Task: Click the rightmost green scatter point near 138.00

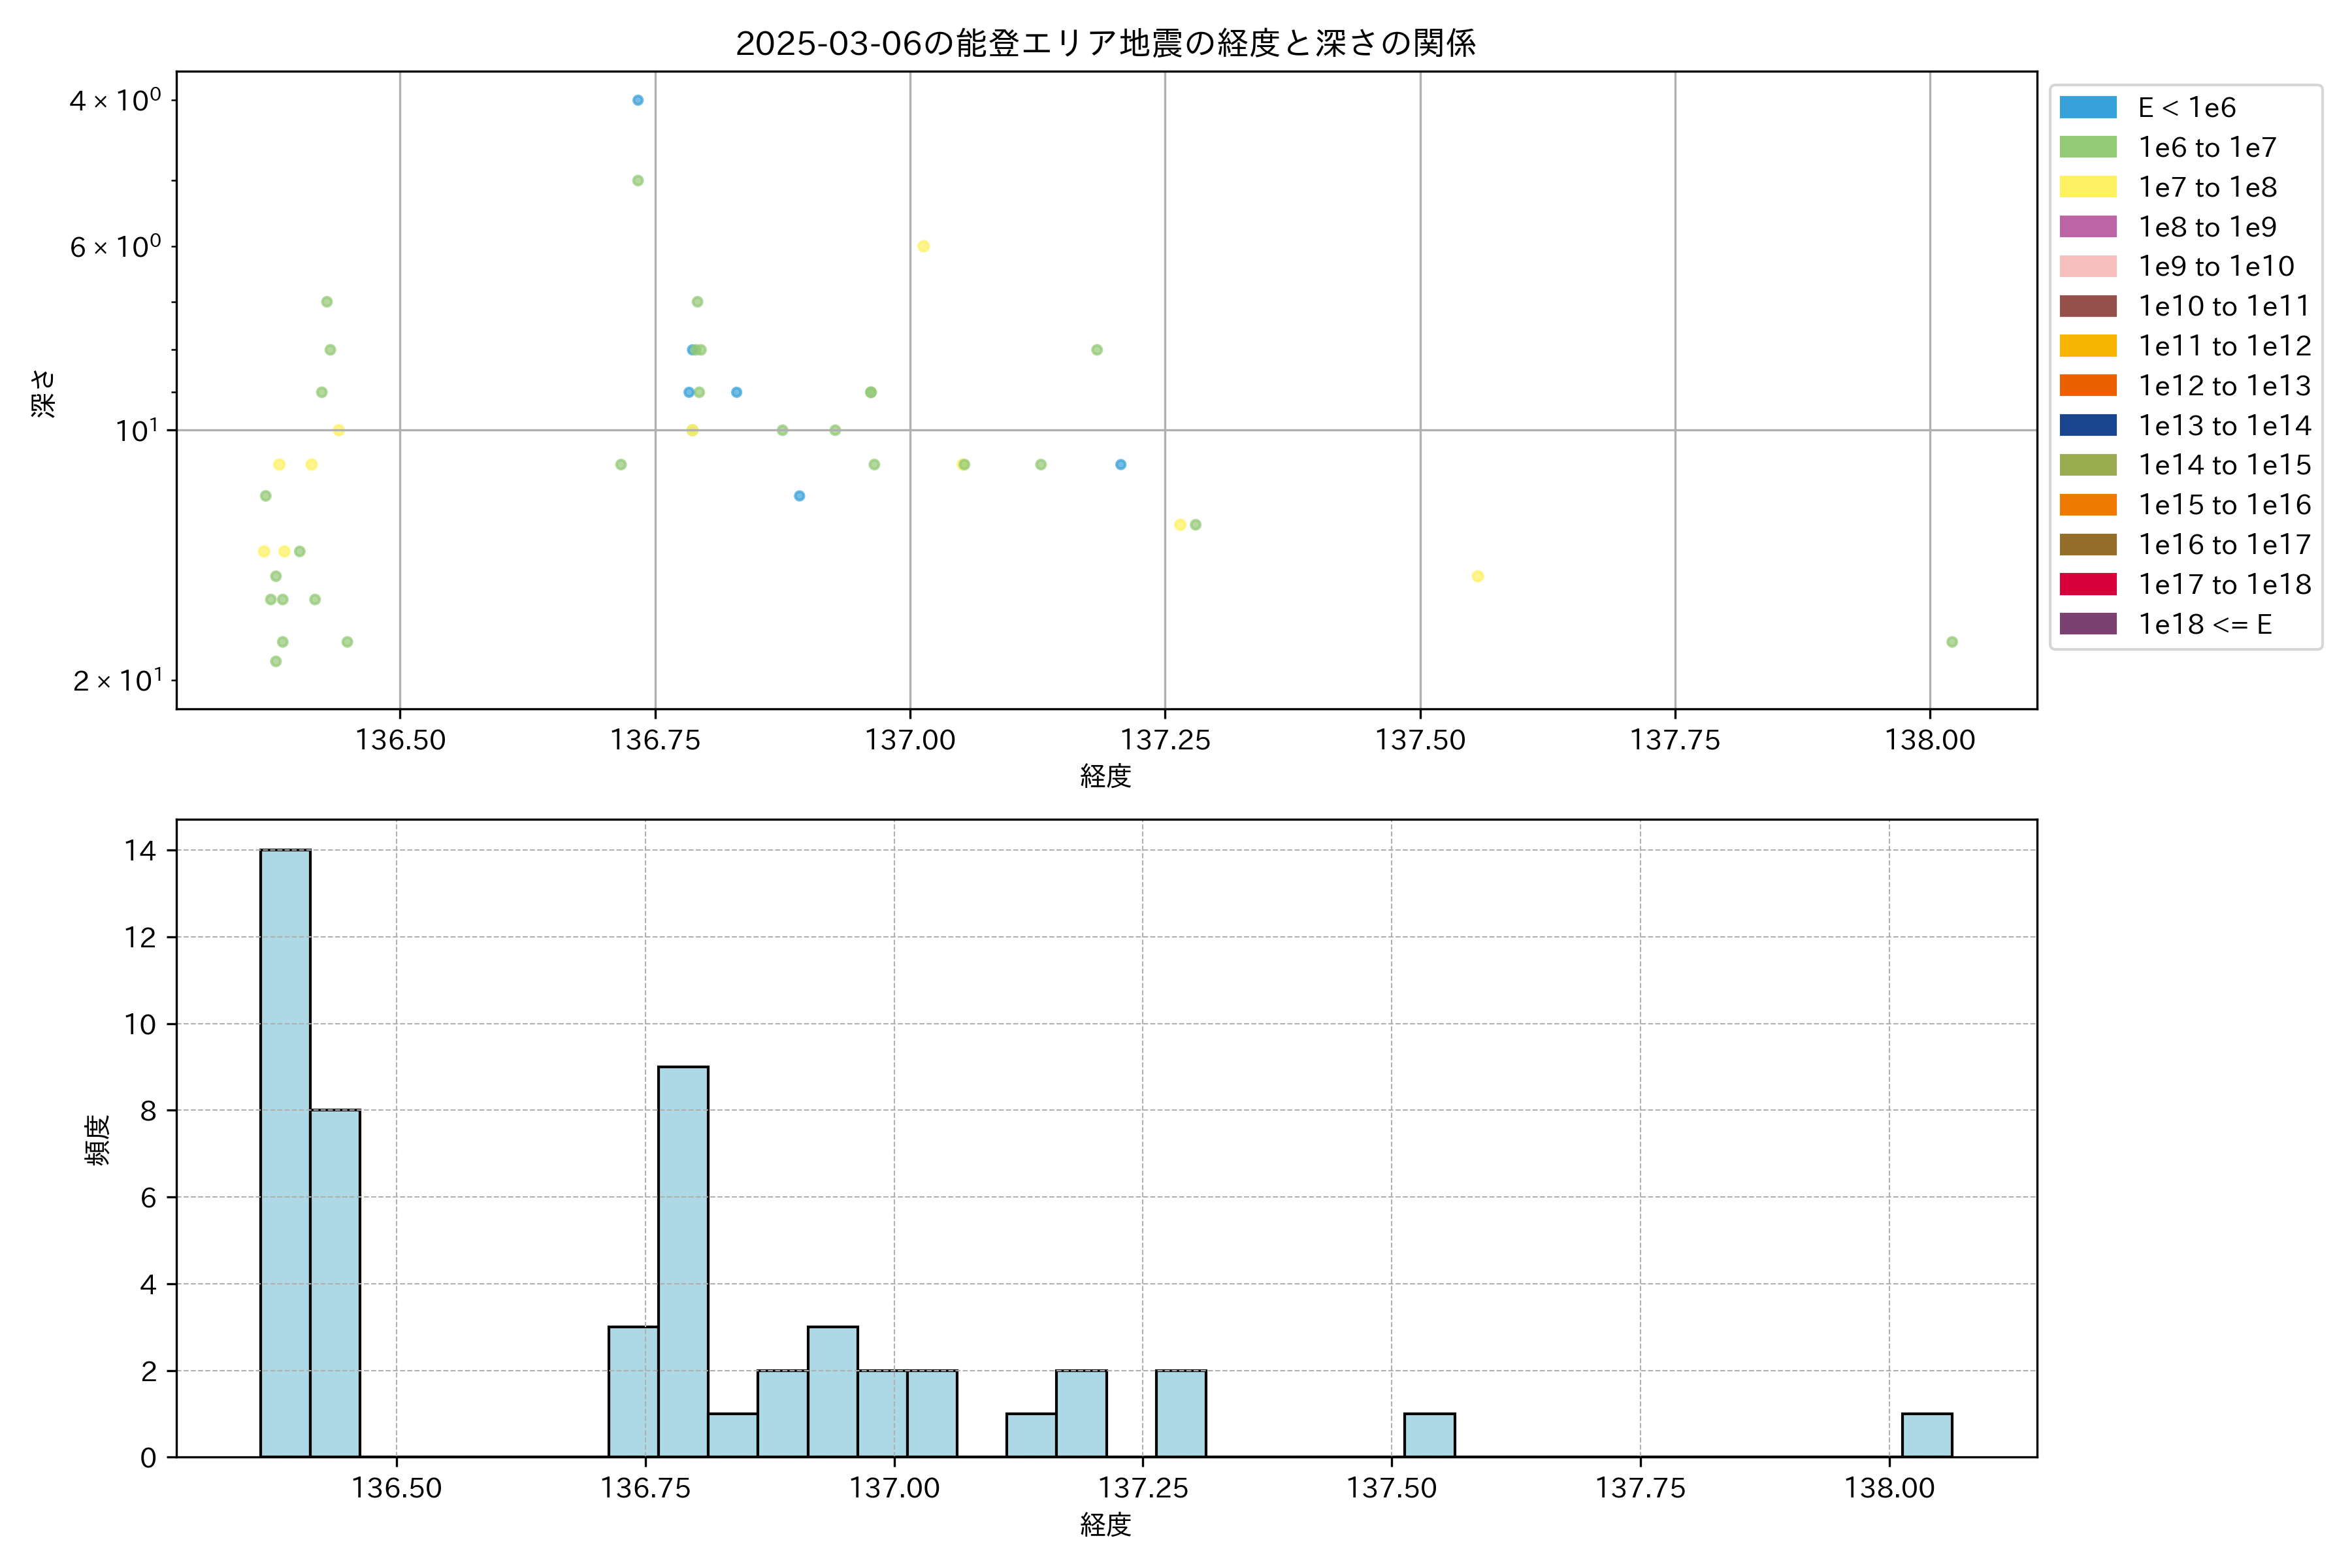Action: 1952,642
